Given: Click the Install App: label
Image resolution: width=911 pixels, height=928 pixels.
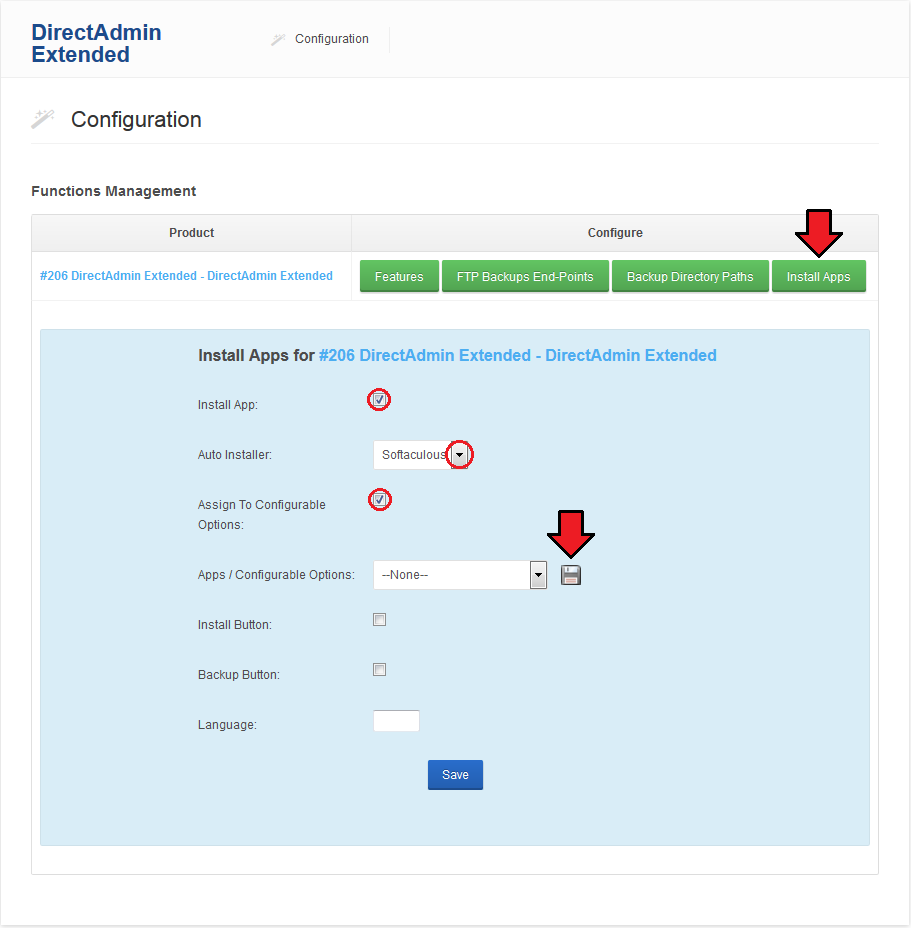Looking at the screenshot, I should coord(228,405).
